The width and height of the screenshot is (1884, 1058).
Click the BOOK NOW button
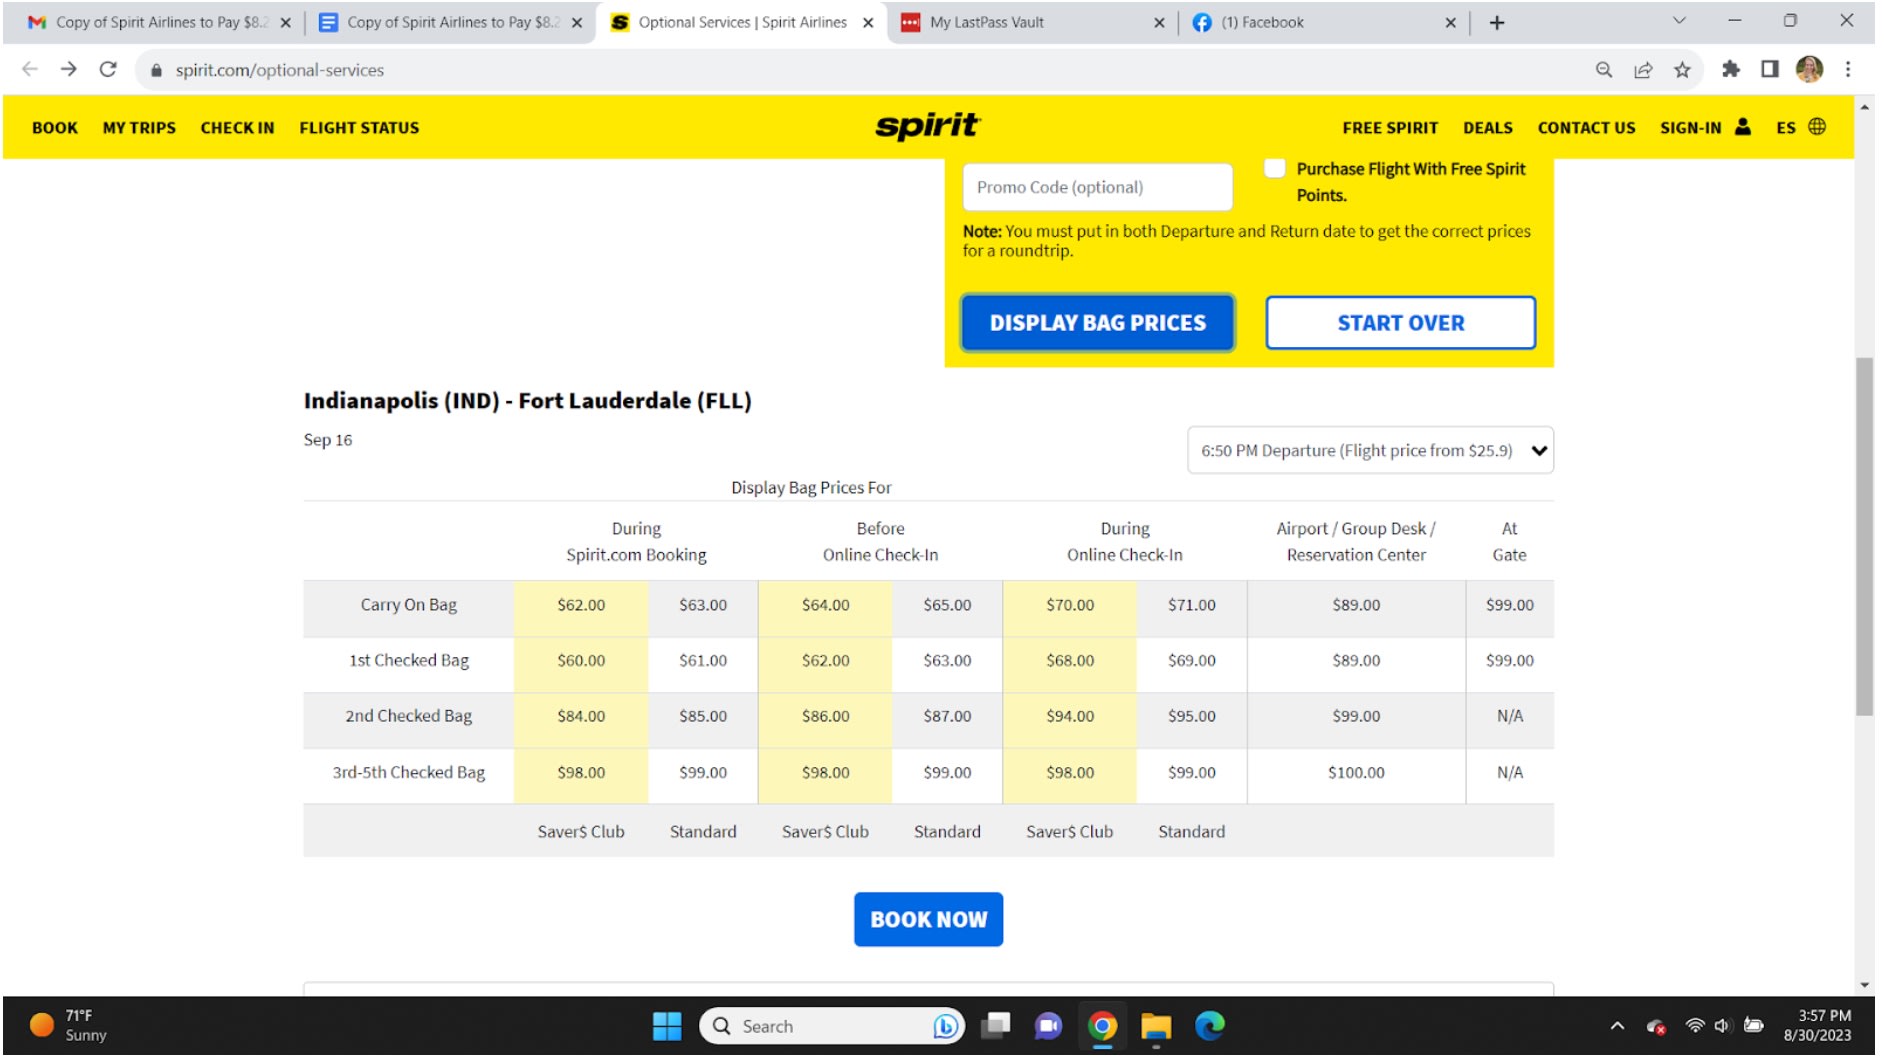coord(928,920)
